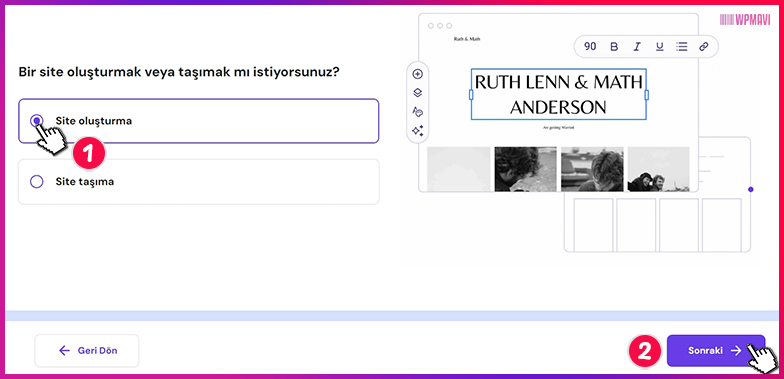The height and width of the screenshot is (379, 784).
Task: Click the 'Sonraki' next button
Action: (716, 350)
